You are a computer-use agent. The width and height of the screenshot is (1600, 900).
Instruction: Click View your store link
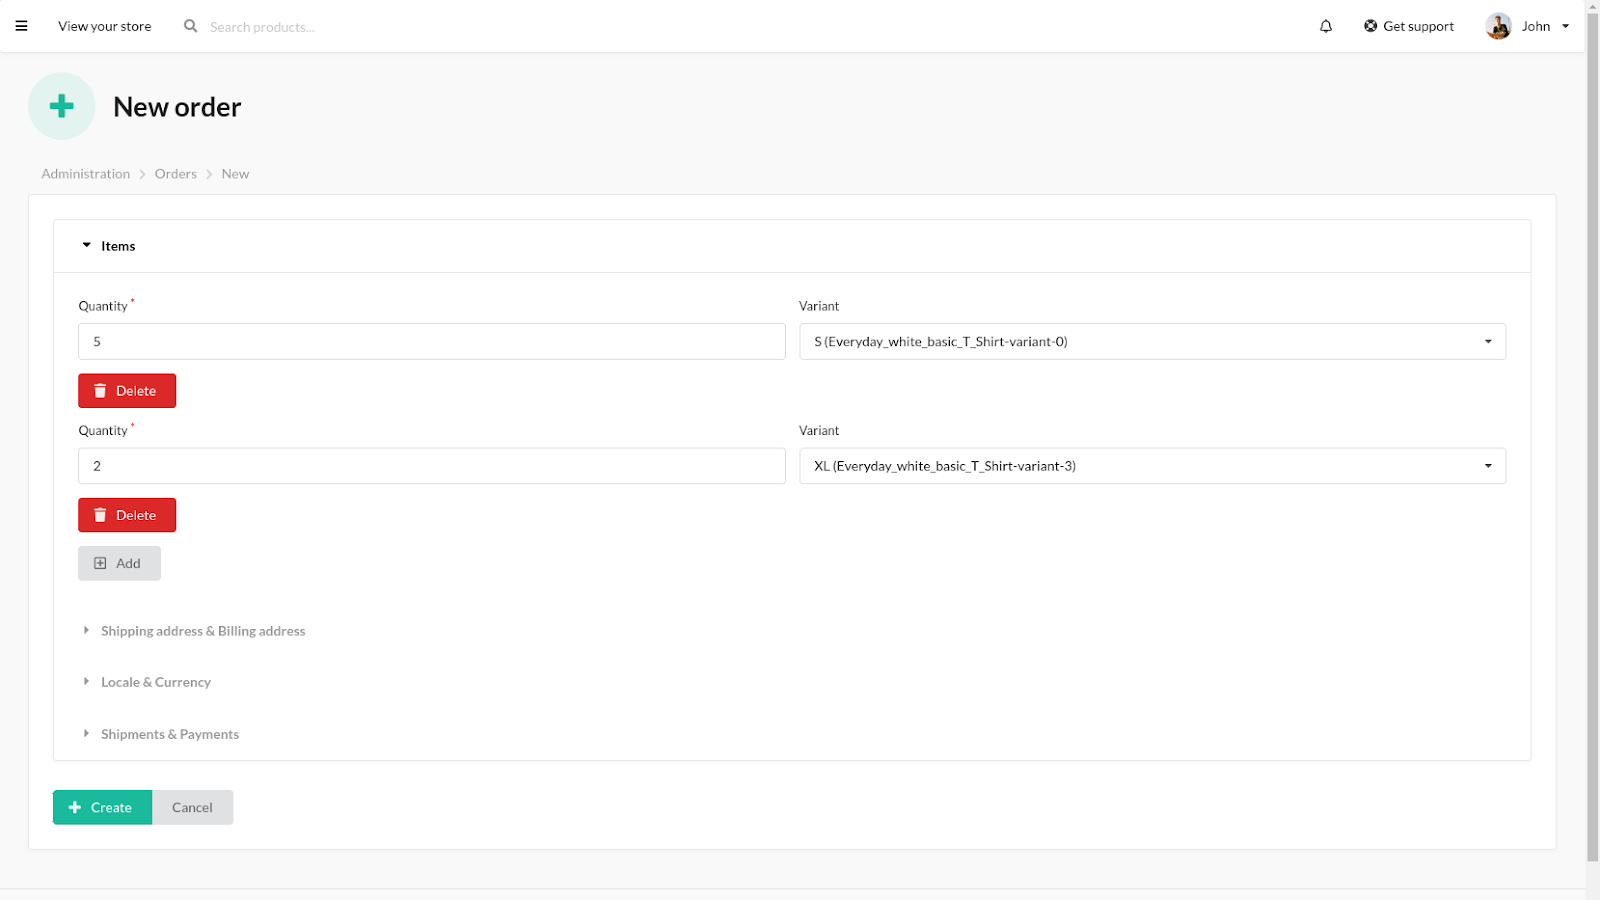[x=105, y=26]
